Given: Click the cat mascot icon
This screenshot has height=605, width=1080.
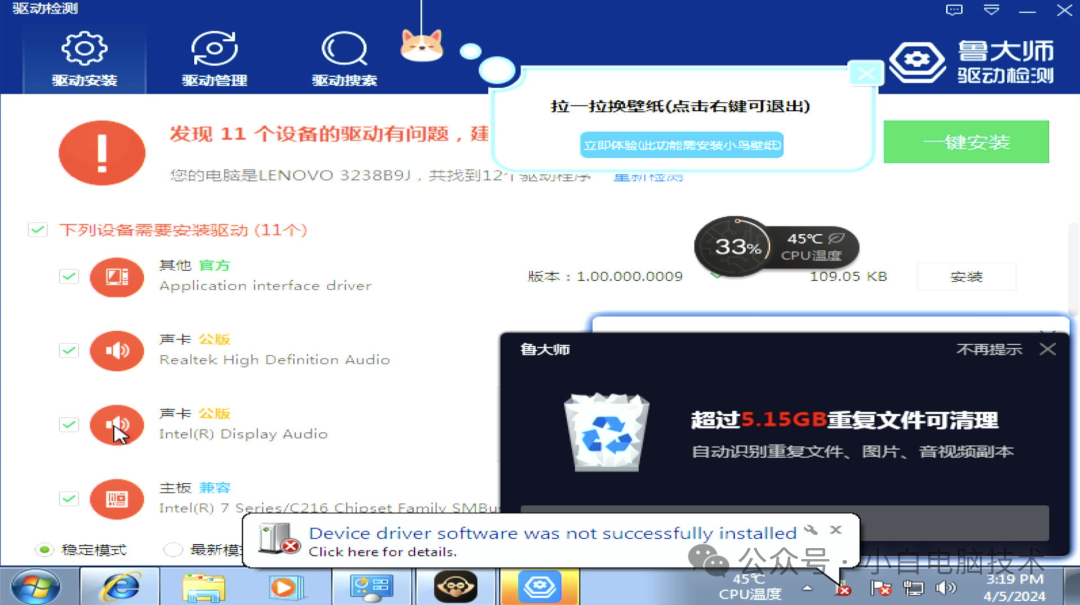Looking at the screenshot, I should (x=422, y=45).
